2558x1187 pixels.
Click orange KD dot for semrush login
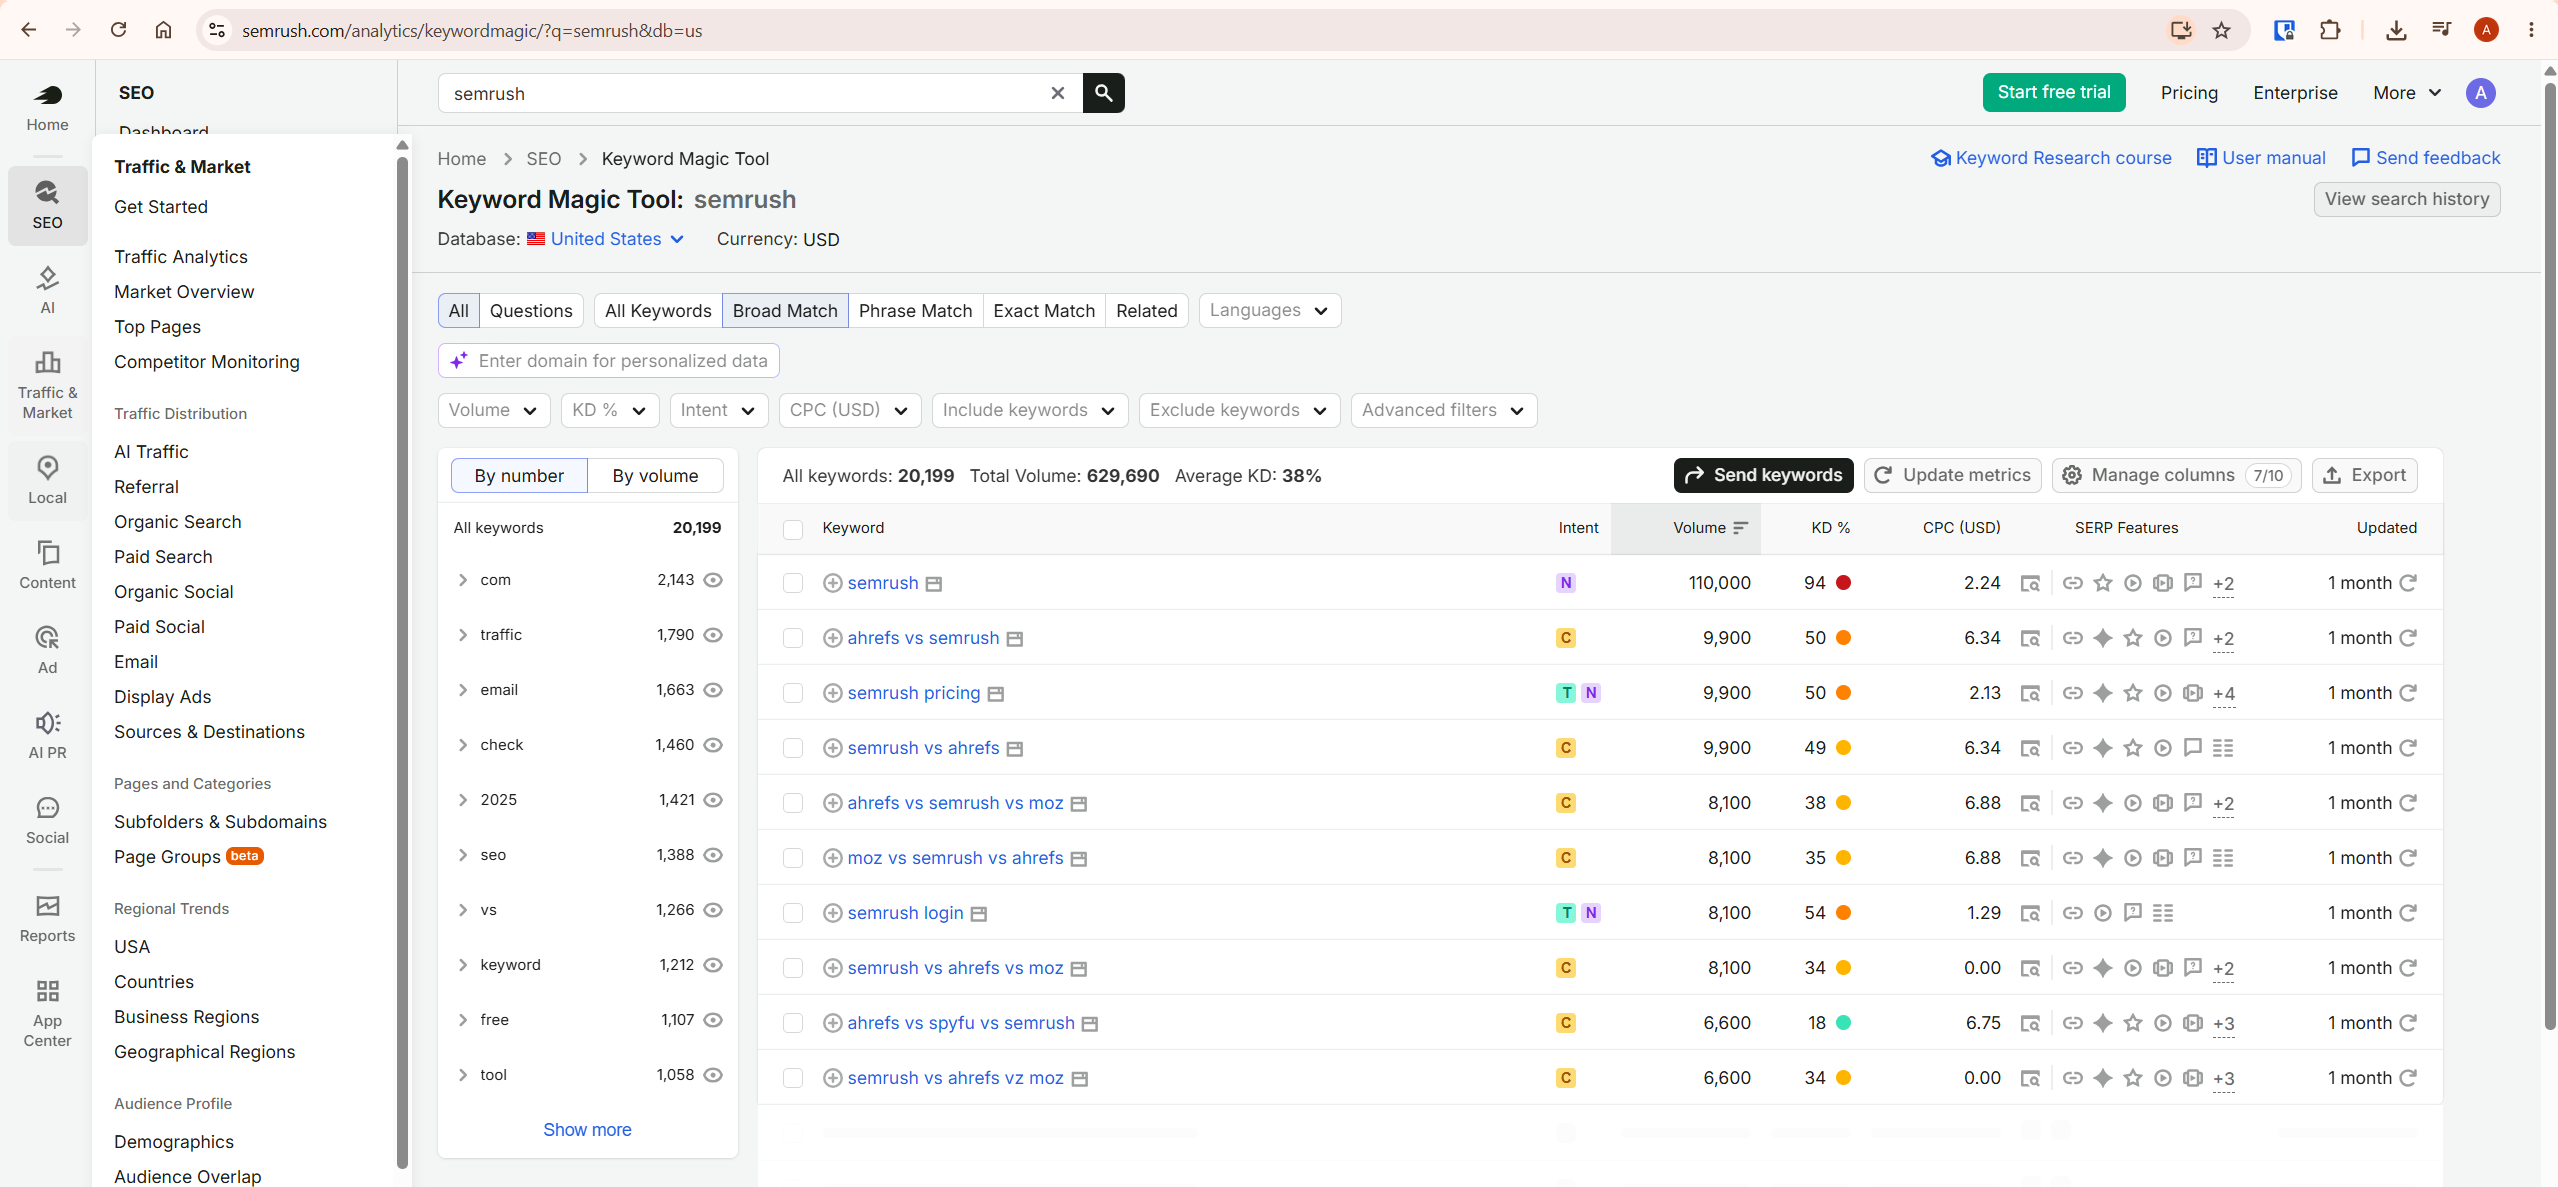[1843, 913]
